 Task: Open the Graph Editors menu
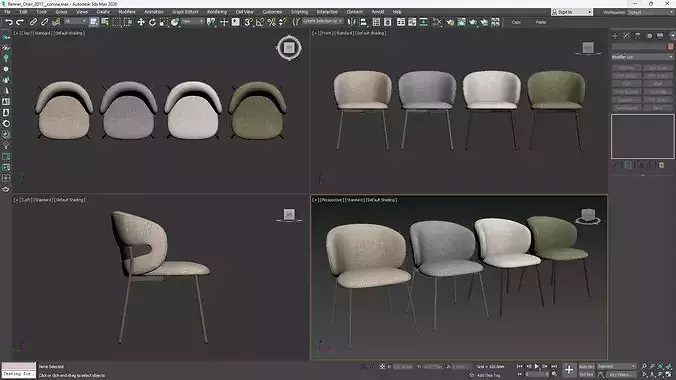[x=185, y=12]
